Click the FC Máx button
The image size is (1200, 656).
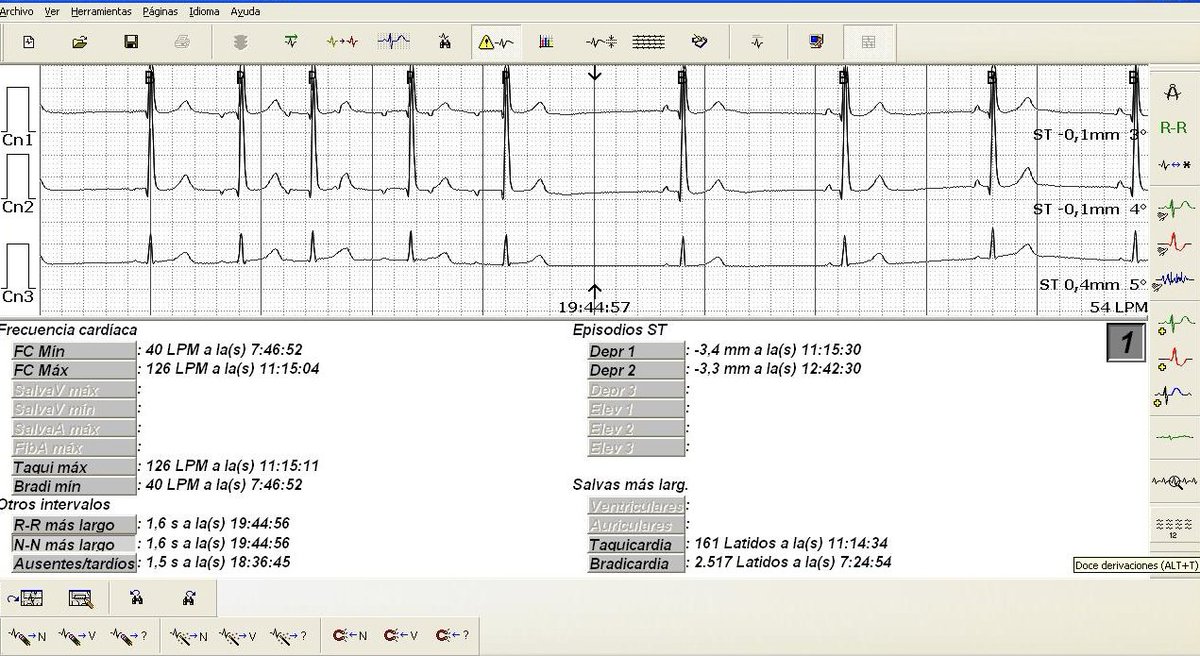tap(72, 370)
